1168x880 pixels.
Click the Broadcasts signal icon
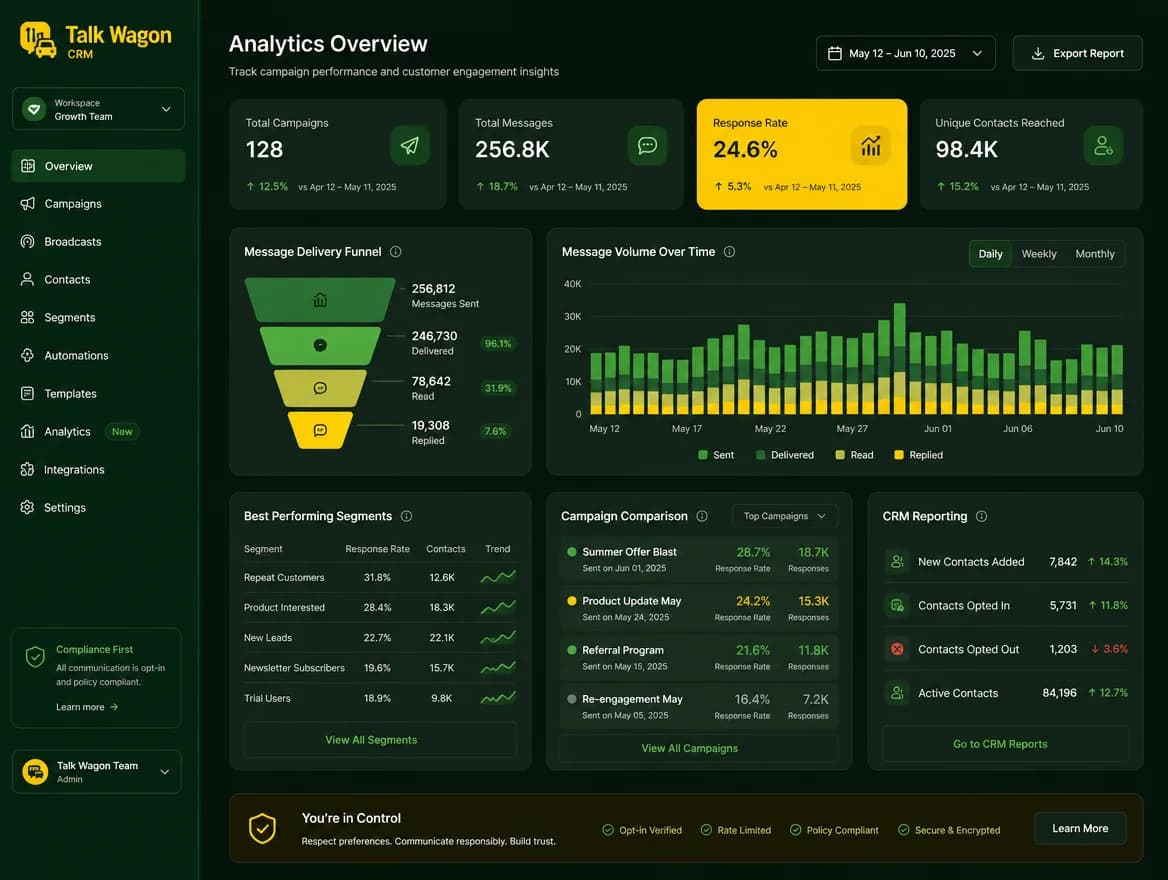pos(28,241)
